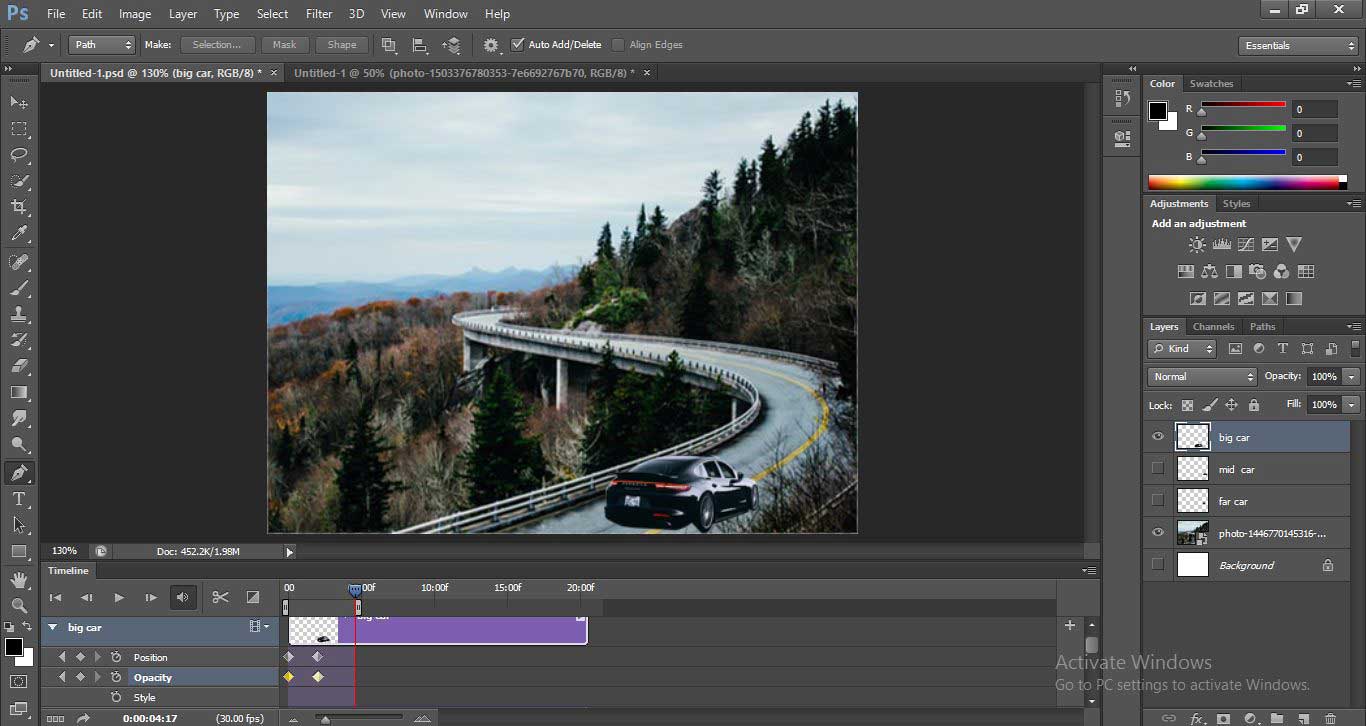Click the Selection... button

click(x=217, y=45)
